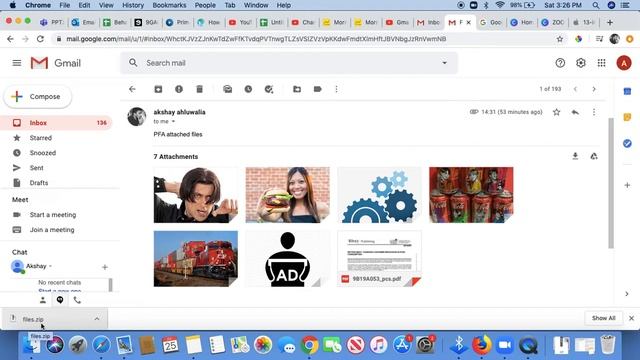640x360 pixels.
Task: Snooze this email
Action: tap(248, 89)
